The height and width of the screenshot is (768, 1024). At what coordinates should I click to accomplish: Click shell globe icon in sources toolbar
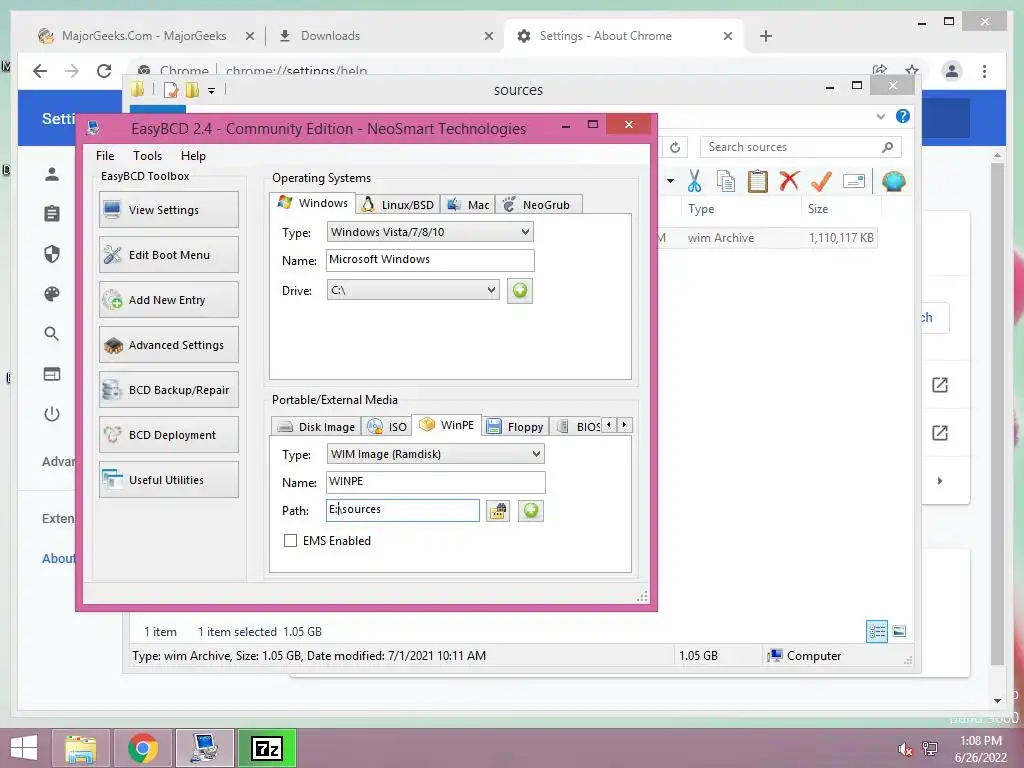click(893, 181)
